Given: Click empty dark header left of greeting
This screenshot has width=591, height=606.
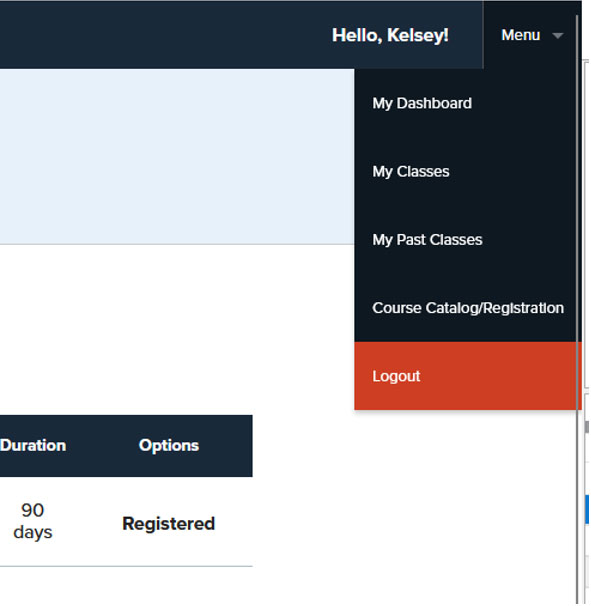Looking at the screenshot, I should click(162, 35).
